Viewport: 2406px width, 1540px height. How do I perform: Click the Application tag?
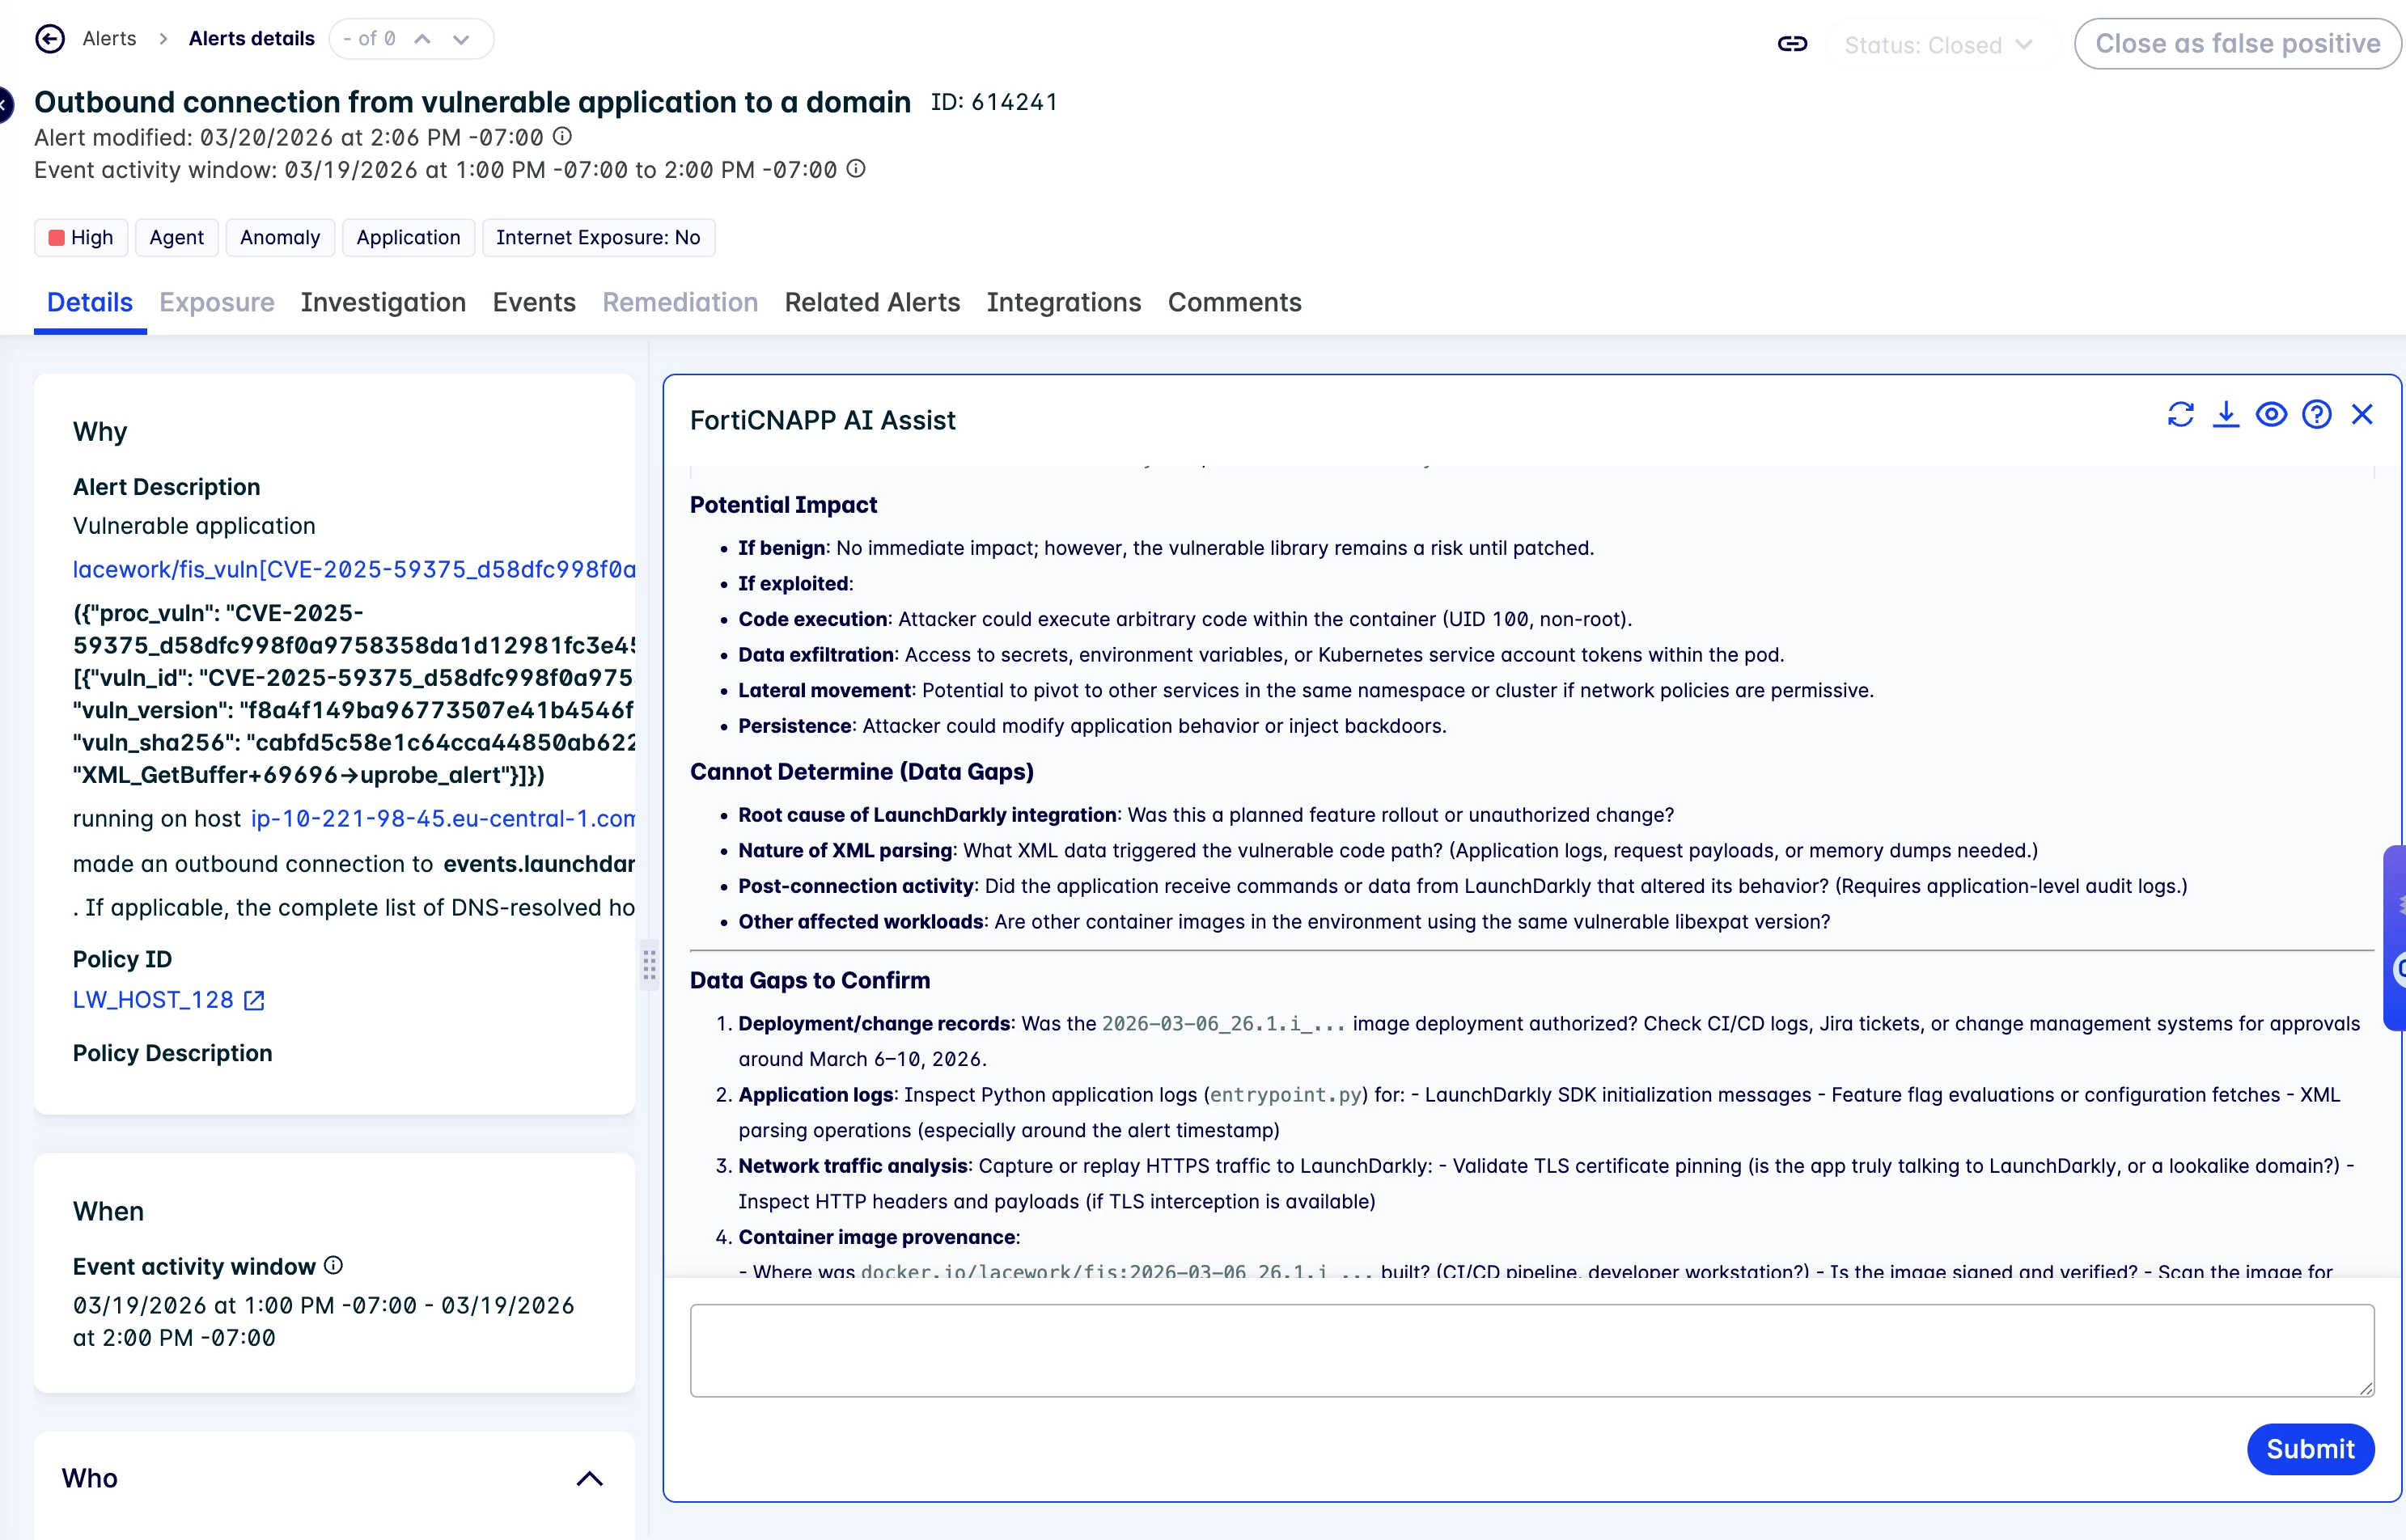408,237
